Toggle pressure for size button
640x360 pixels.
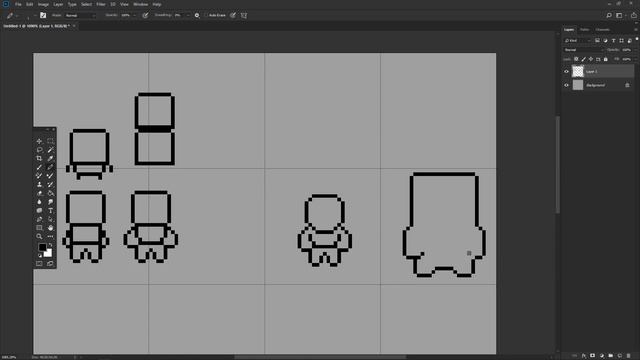pyautogui.click(x=233, y=15)
